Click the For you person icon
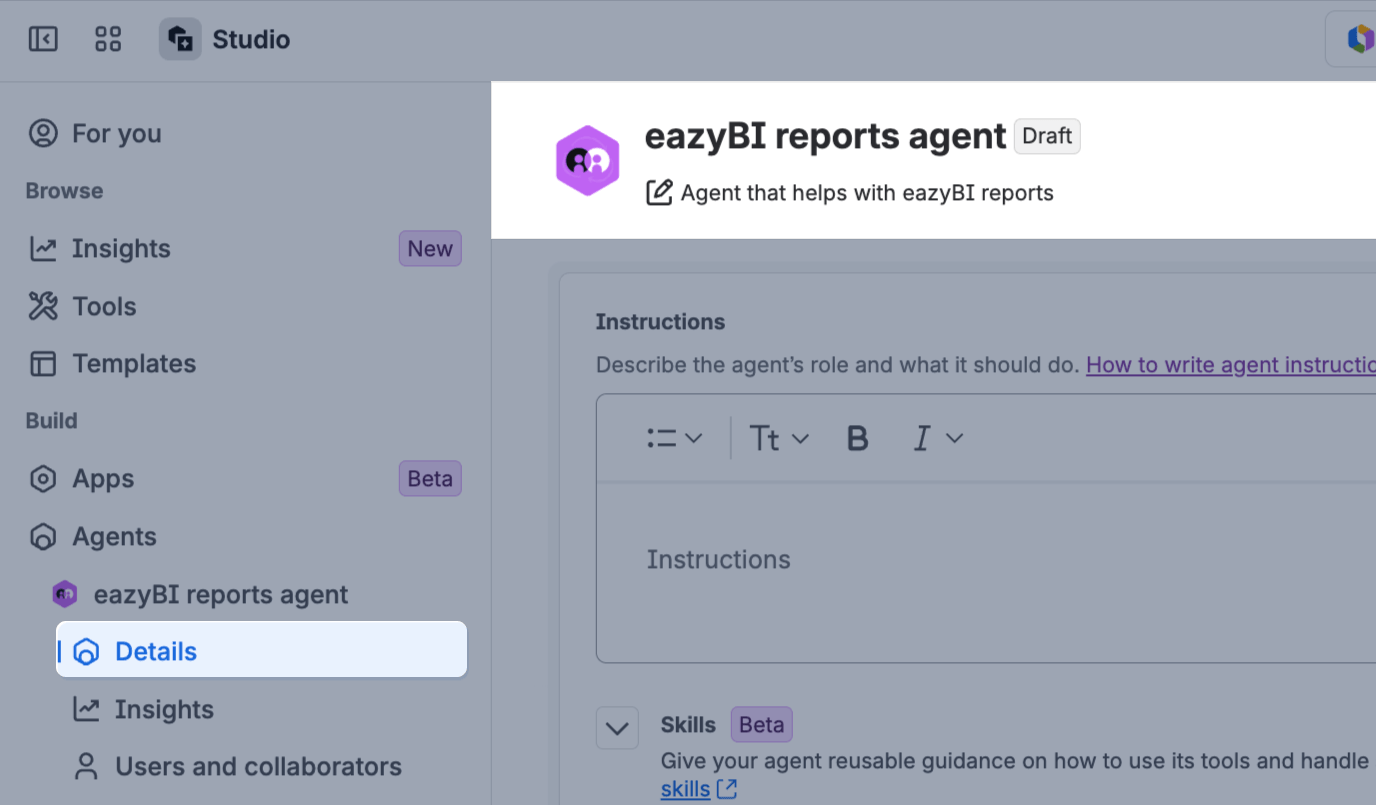Image resolution: width=1376 pixels, height=805 pixels. [43, 133]
